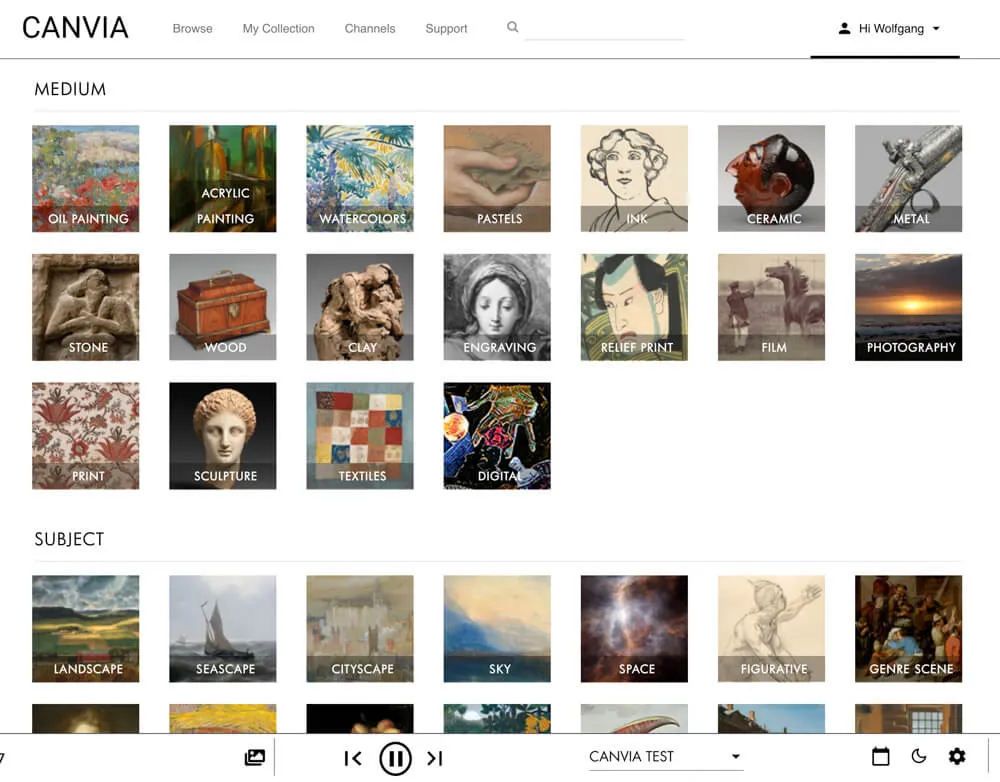Select the Pastels tile

(x=497, y=179)
